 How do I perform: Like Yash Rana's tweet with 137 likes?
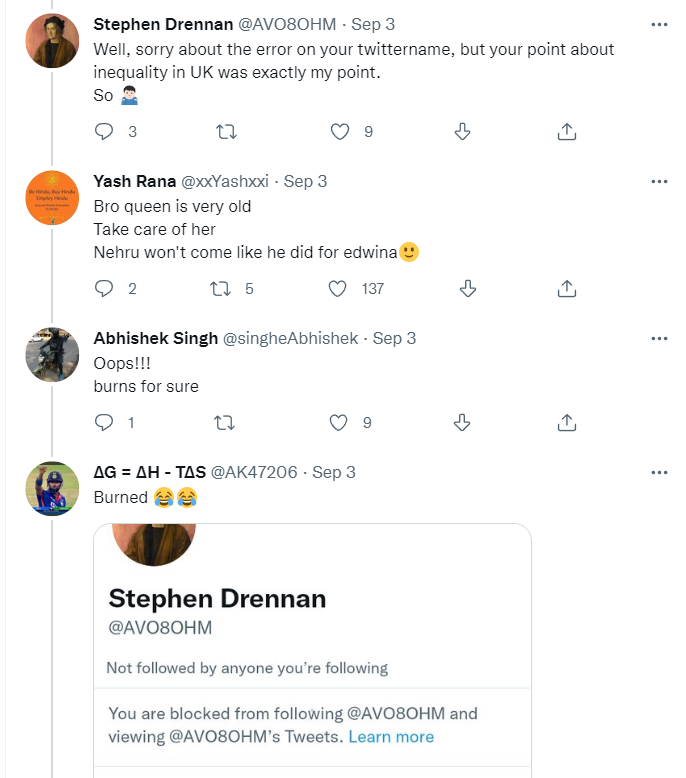pyautogui.click(x=340, y=288)
